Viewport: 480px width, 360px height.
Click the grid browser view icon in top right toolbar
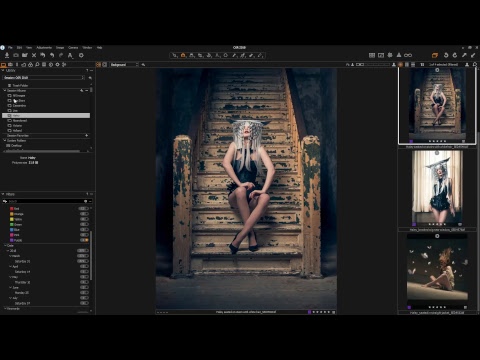[x=372, y=55]
